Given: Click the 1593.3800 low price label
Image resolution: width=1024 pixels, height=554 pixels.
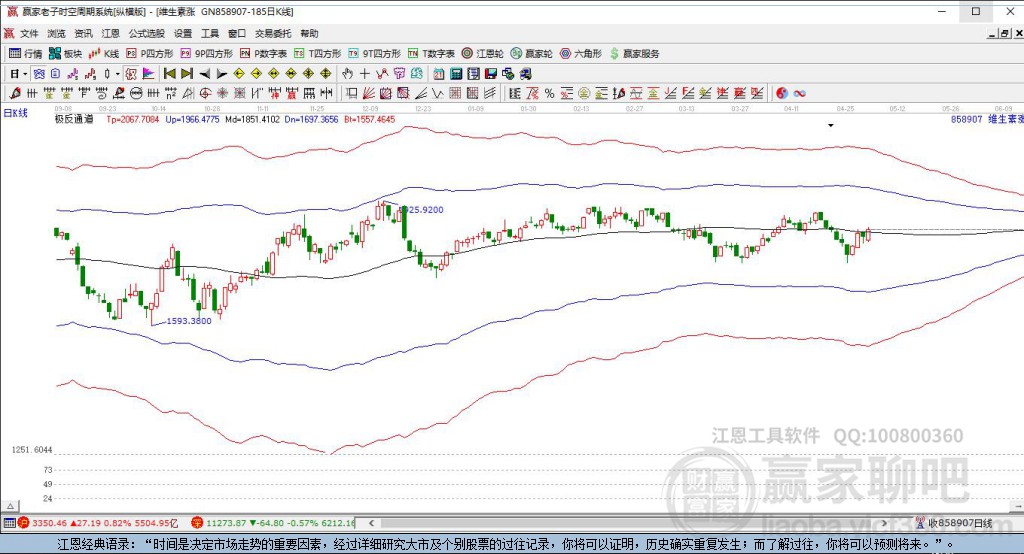Looking at the screenshot, I should tap(189, 321).
